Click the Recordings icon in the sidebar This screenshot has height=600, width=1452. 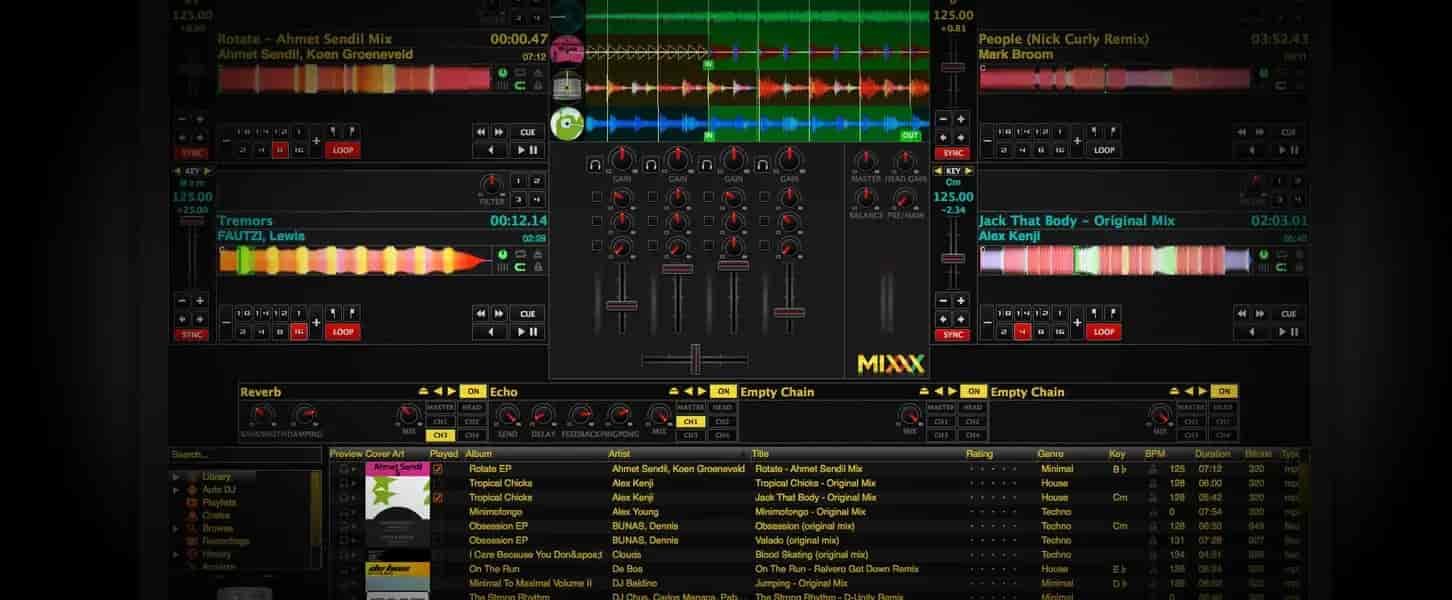(189, 539)
